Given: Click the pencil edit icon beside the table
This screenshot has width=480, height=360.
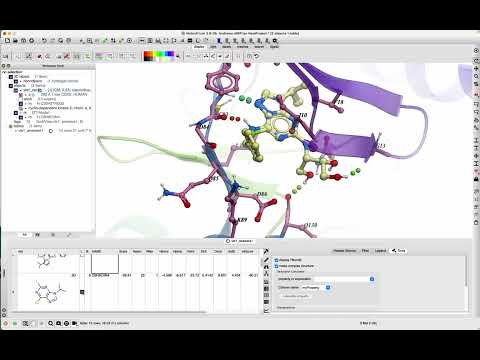Looking at the screenshot, I should coord(266,260).
